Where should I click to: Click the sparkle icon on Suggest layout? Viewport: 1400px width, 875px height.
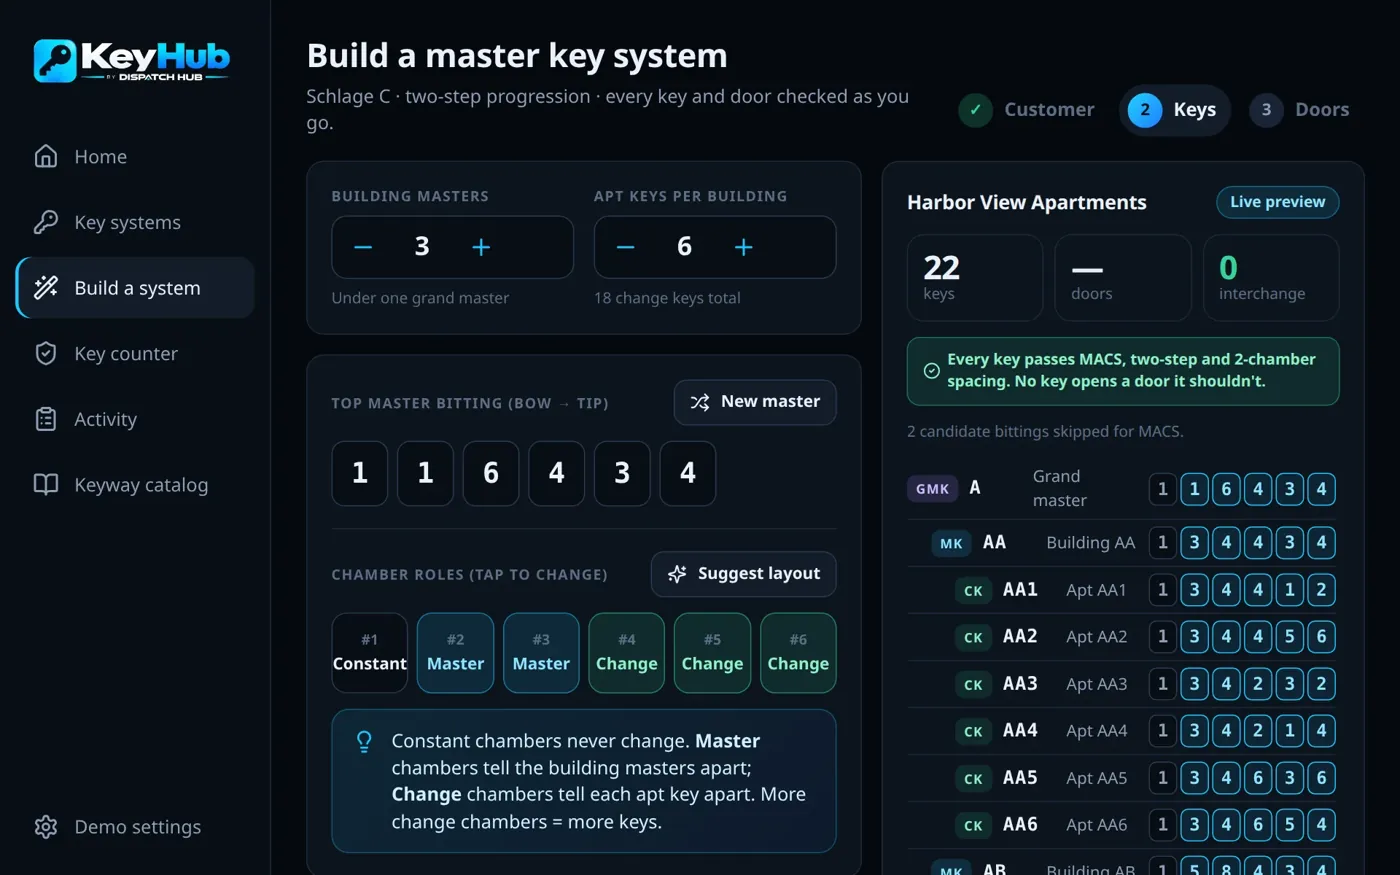677,574
